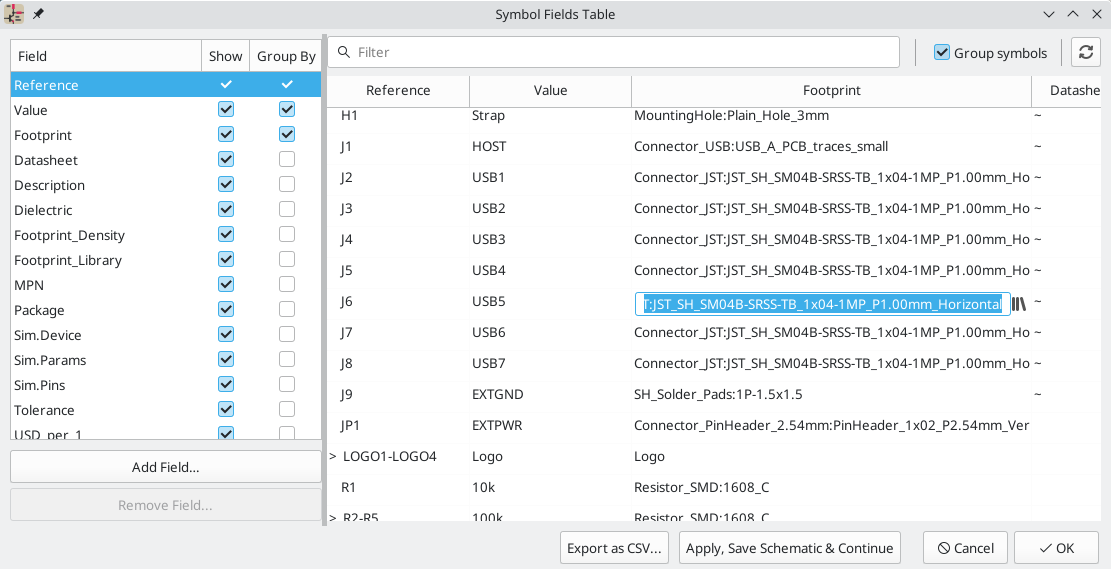The image size is (1111, 569).
Task: Click the J6 footprint edit field
Action: (x=823, y=304)
